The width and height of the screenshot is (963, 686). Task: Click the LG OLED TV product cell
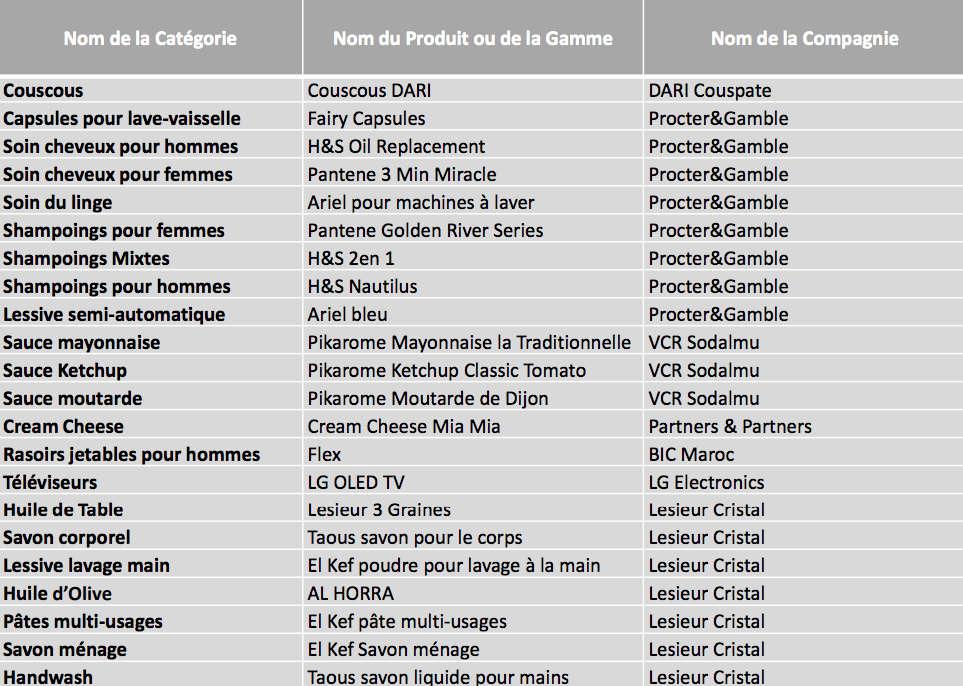click(x=472, y=482)
